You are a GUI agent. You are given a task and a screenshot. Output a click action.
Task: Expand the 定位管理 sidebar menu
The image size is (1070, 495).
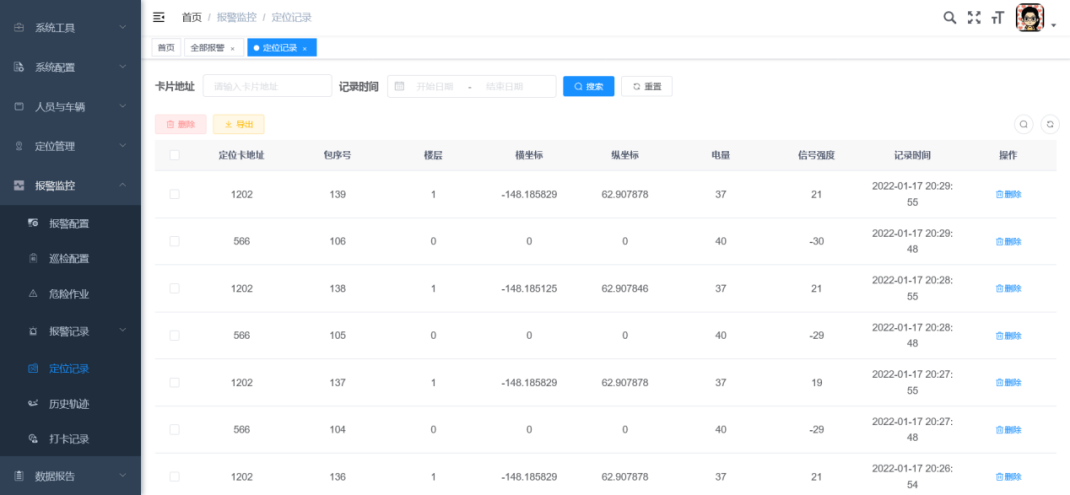tap(70, 146)
